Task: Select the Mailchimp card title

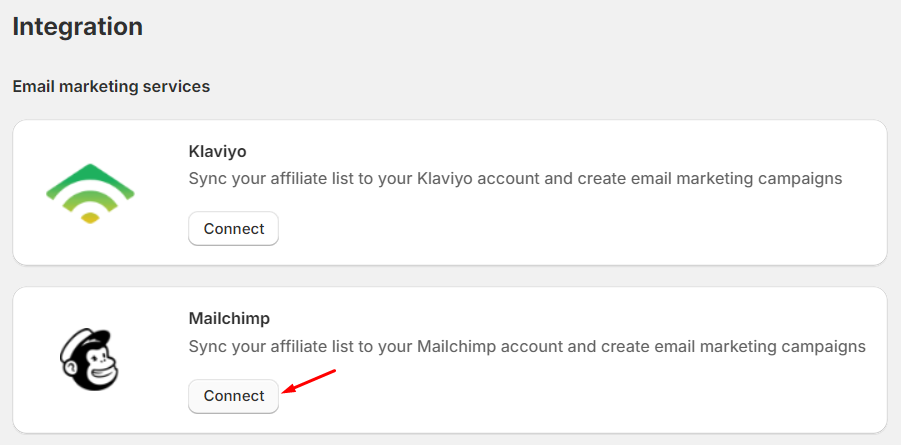Action: click(229, 319)
